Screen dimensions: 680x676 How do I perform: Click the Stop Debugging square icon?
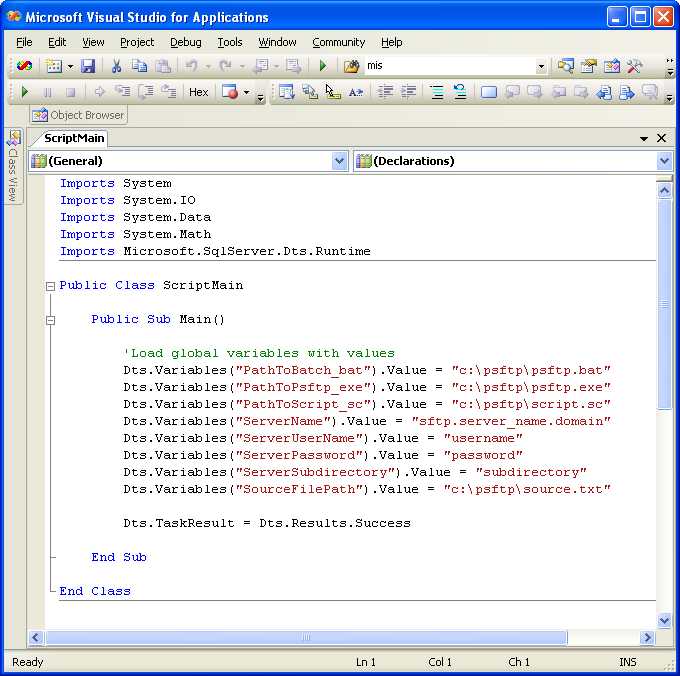click(70, 92)
